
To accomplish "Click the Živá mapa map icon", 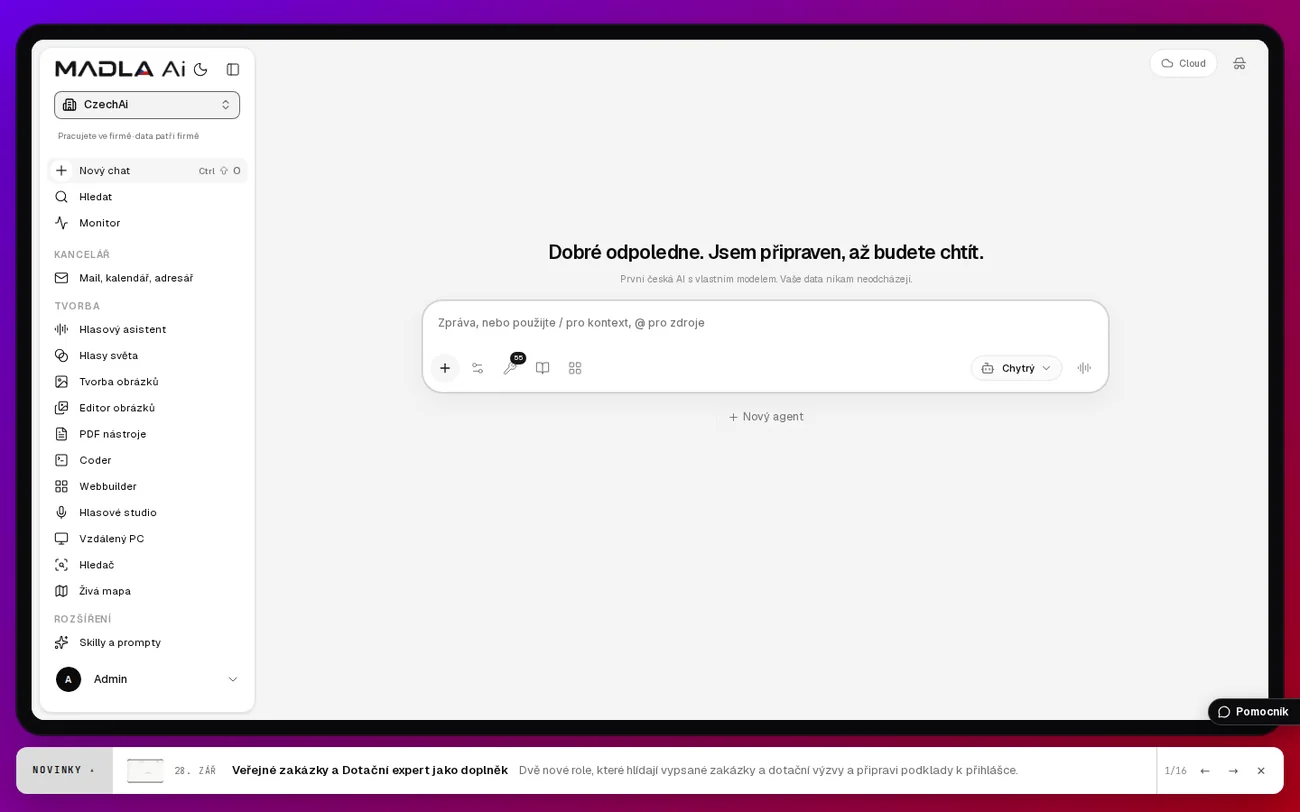I will pos(62,591).
